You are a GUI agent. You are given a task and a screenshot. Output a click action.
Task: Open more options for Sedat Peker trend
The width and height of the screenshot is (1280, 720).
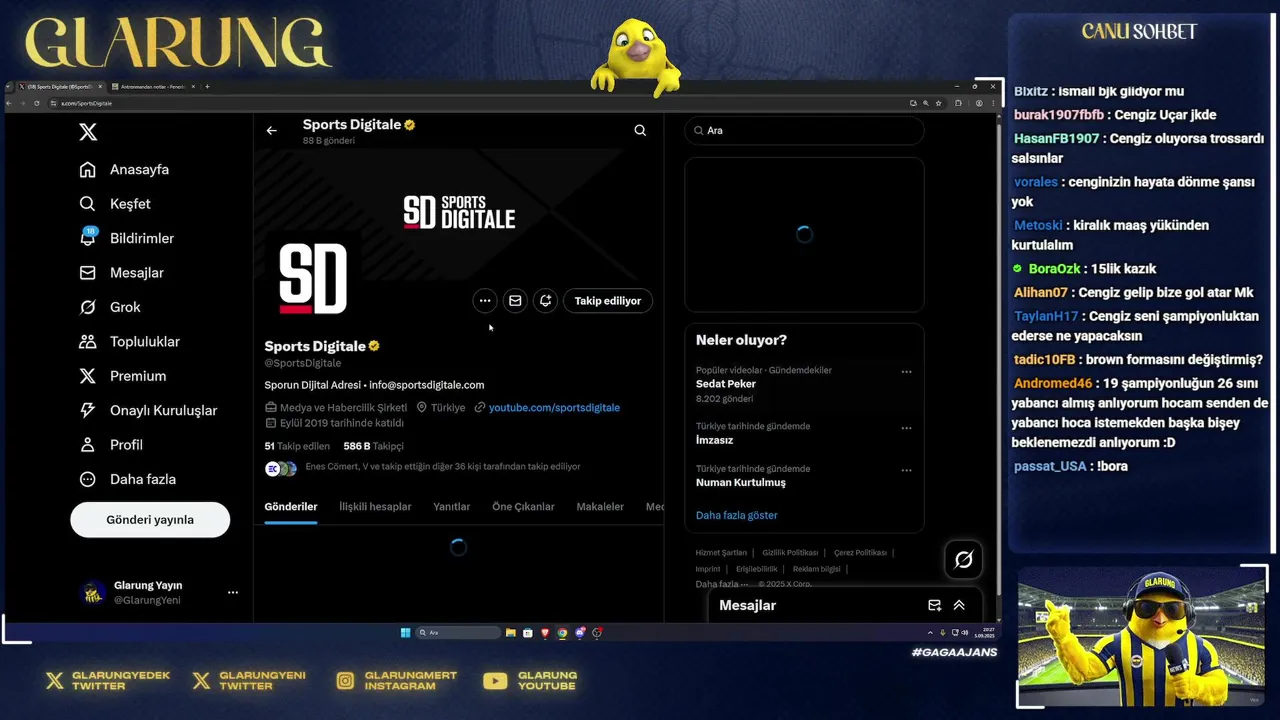coord(906,372)
